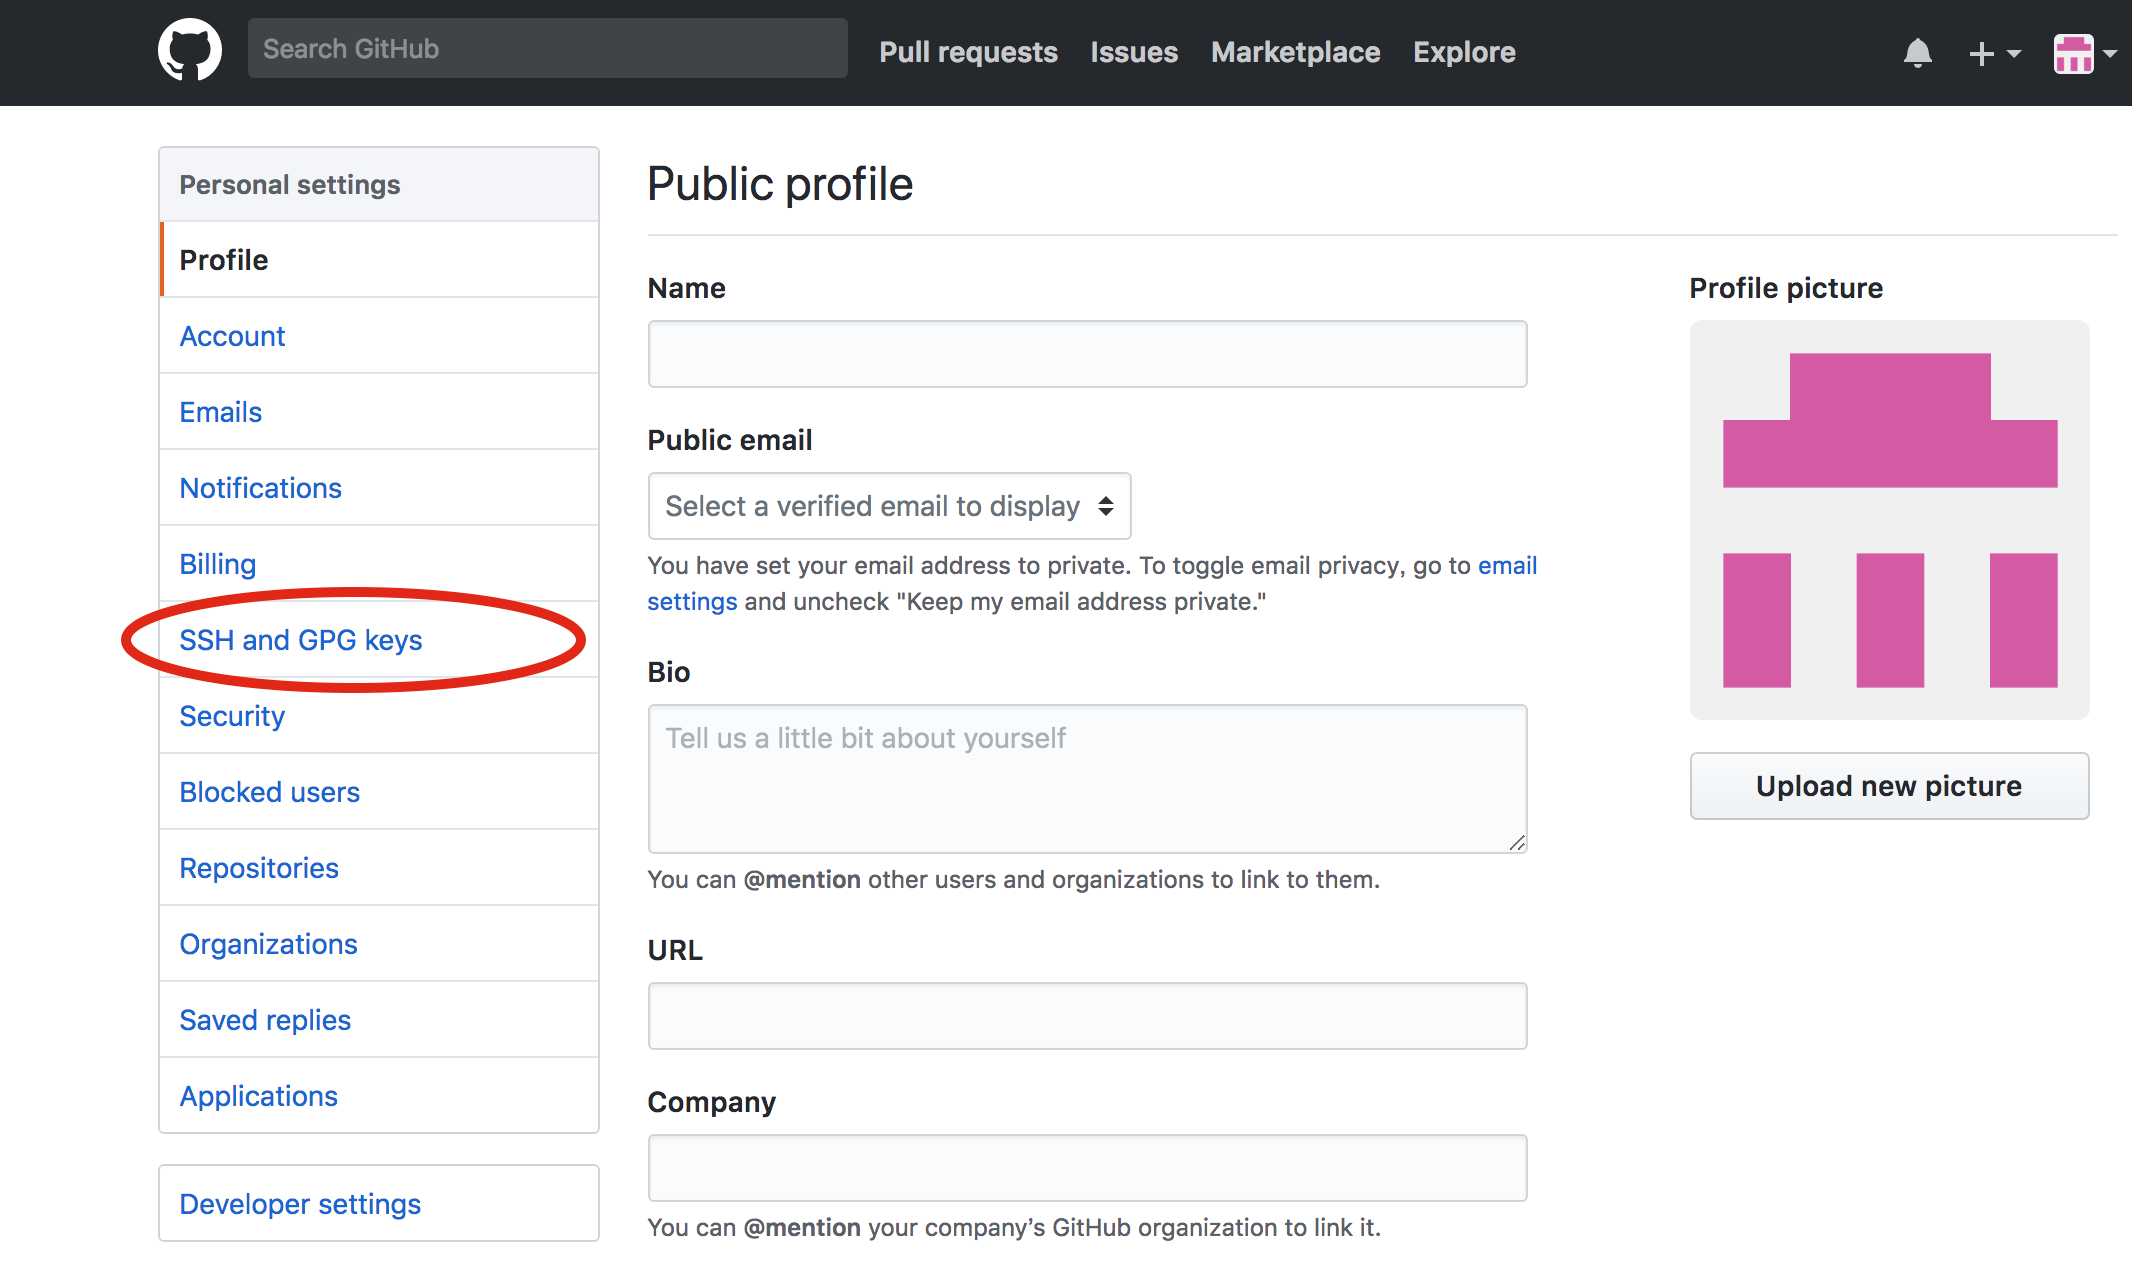
Task: Click the pink identicon profile picture
Action: pos(1889,520)
